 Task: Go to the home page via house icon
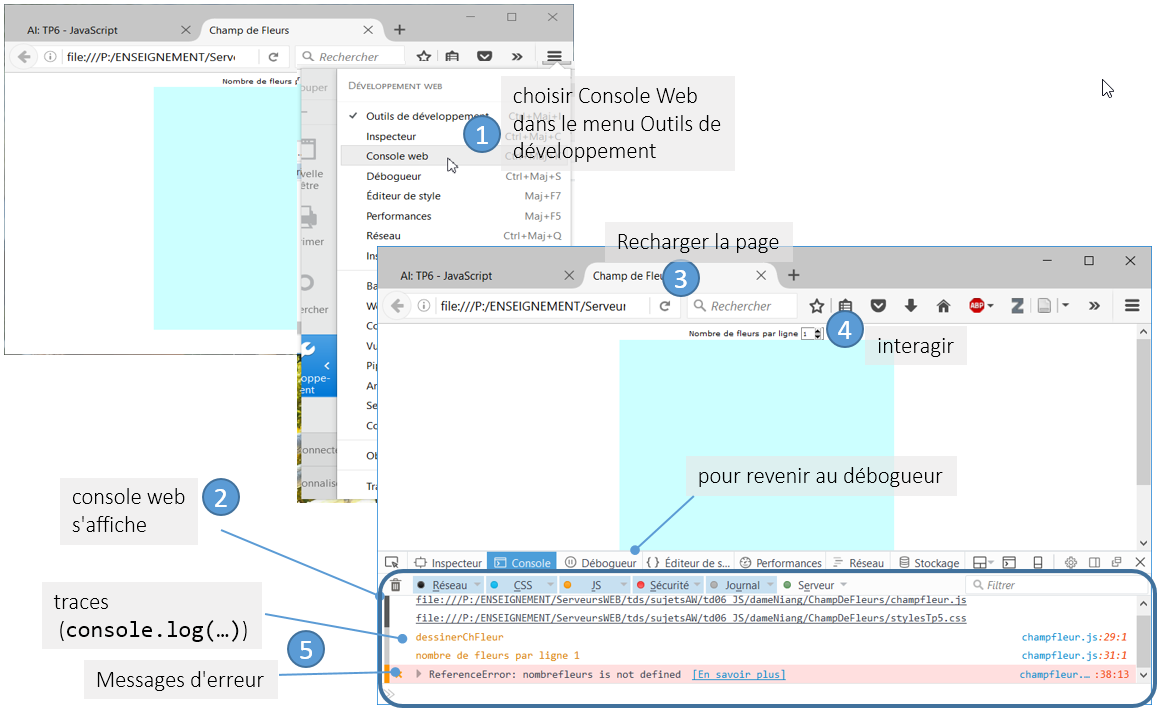943,306
